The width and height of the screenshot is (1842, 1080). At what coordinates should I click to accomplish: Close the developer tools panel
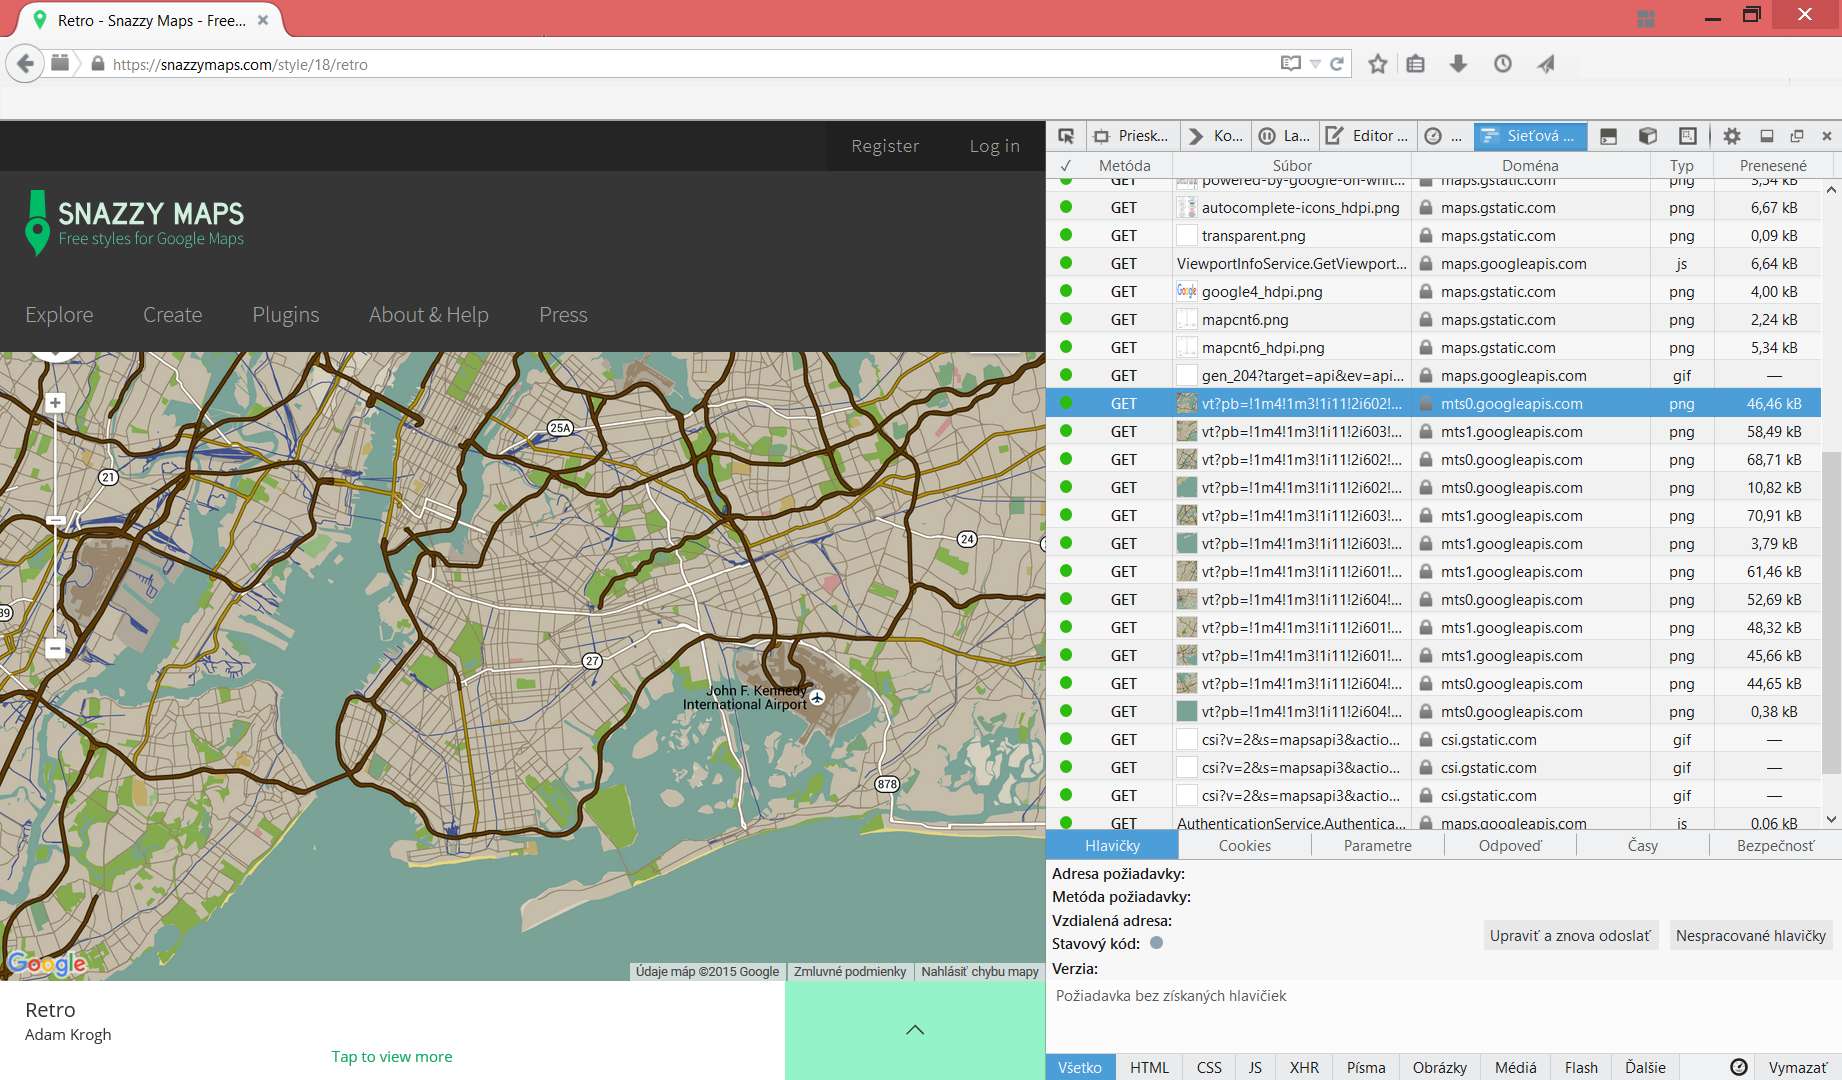1827,136
